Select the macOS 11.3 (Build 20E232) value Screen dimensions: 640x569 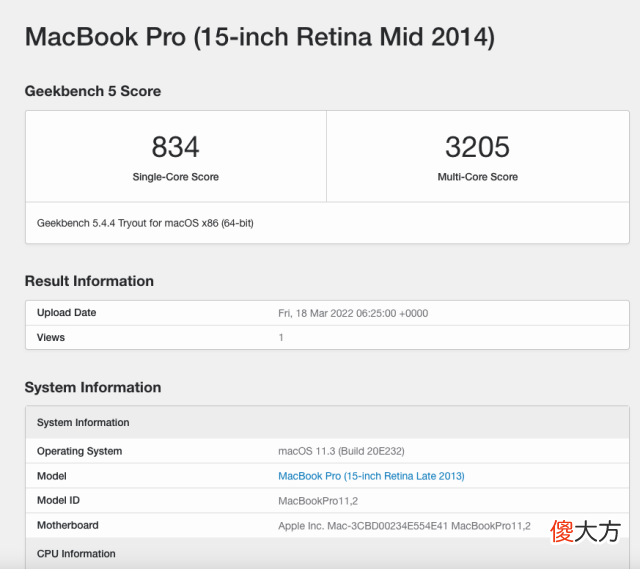click(341, 451)
